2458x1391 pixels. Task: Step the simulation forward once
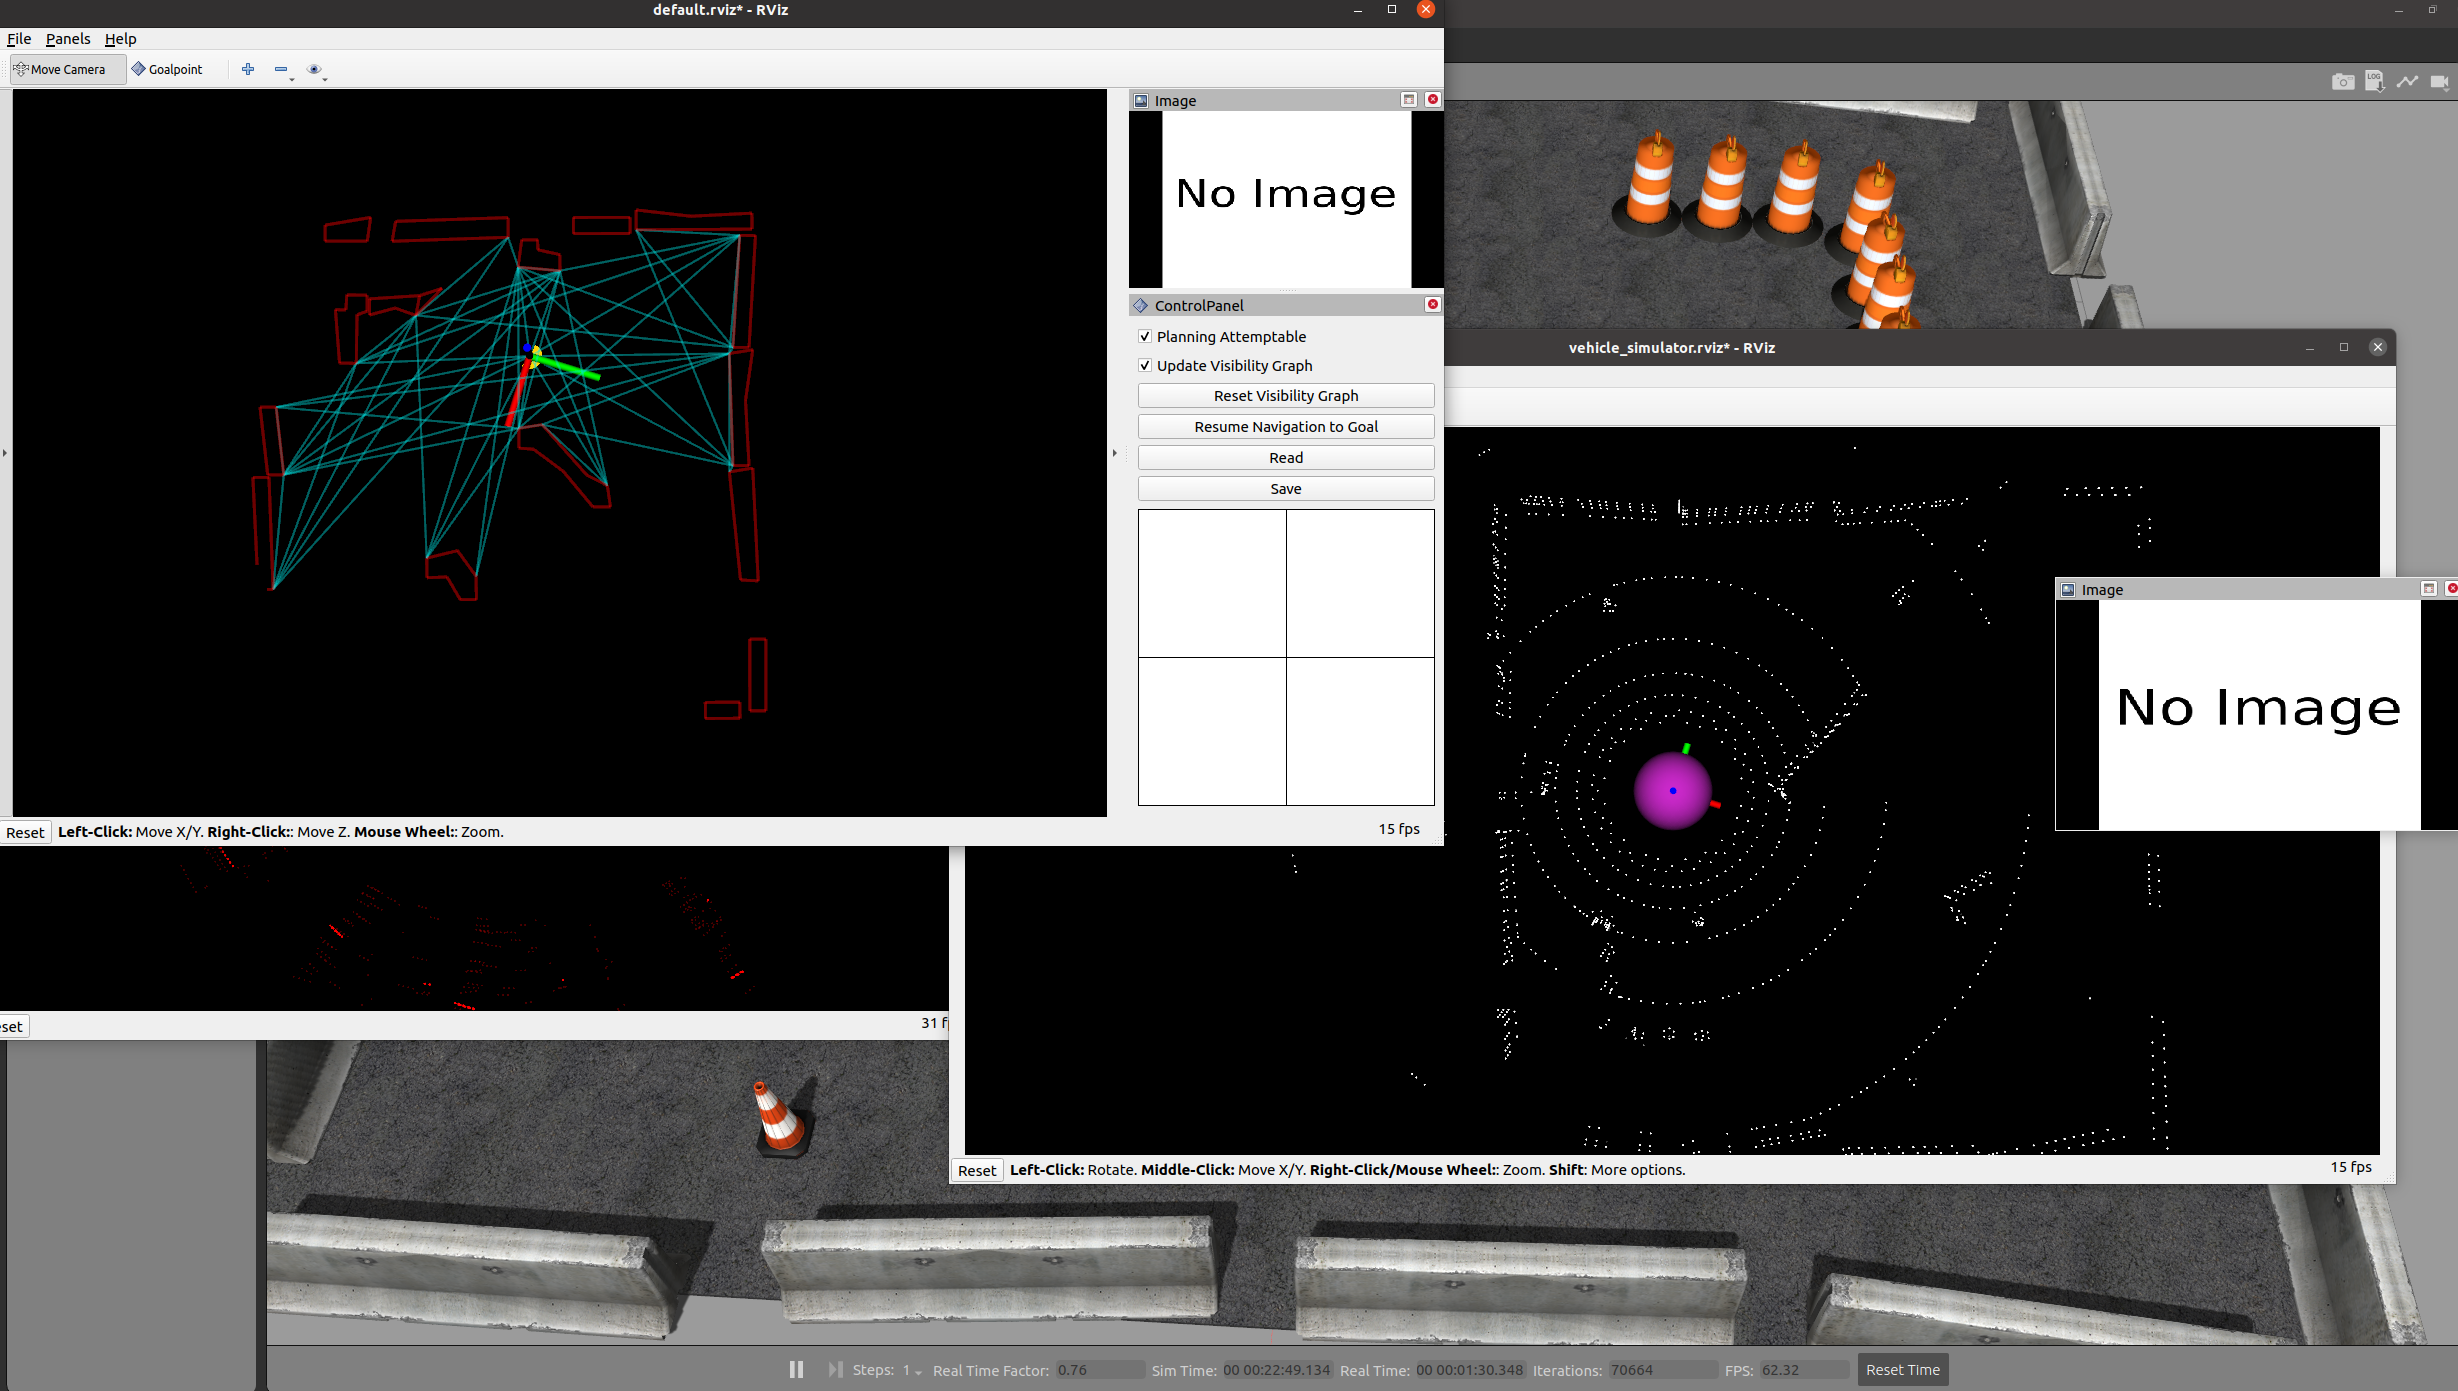(x=835, y=1369)
